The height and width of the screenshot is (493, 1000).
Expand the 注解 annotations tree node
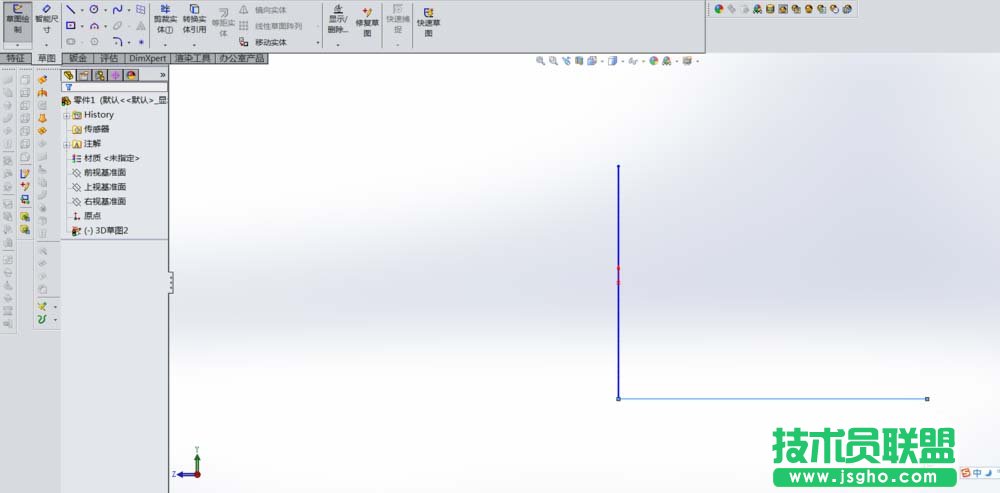coord(66,144)
